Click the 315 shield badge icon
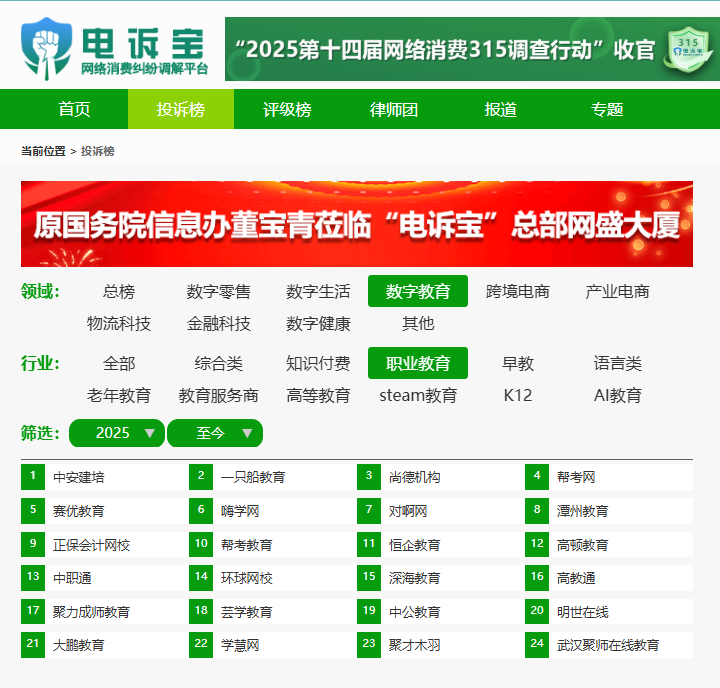 685,48
